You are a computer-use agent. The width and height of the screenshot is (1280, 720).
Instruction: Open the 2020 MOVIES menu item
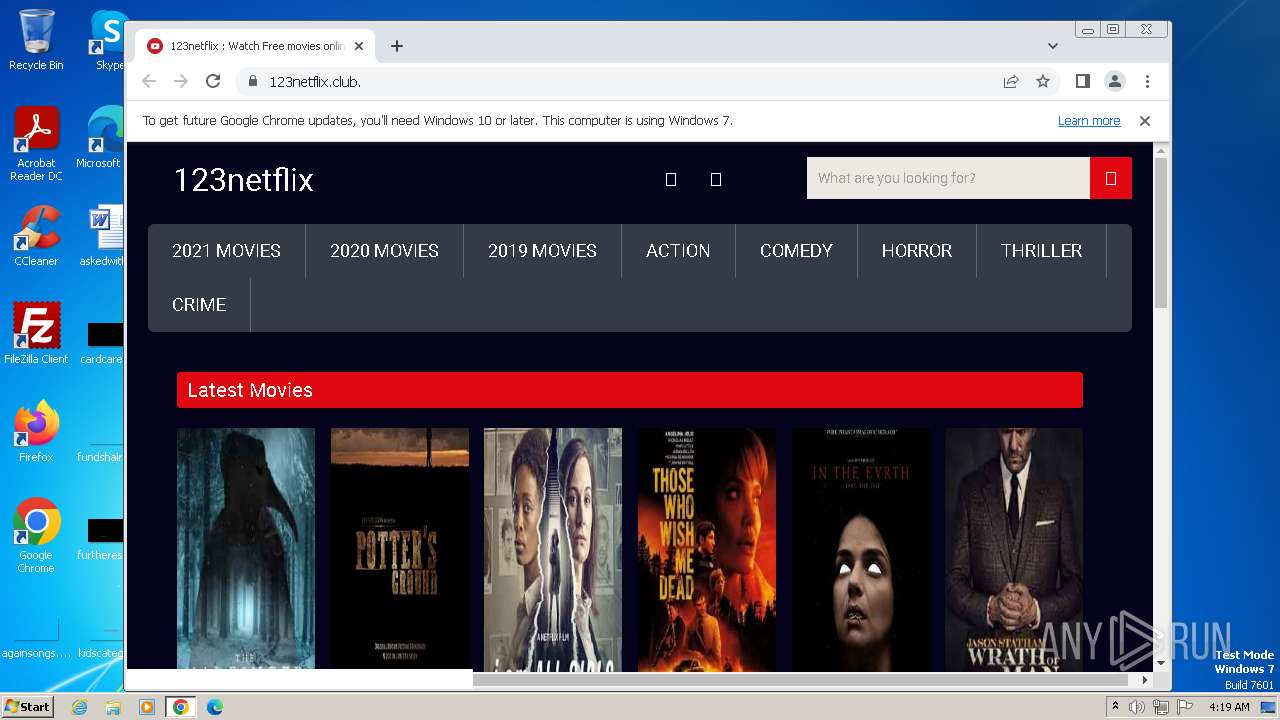pyautogui.click(x=384, y=251)
